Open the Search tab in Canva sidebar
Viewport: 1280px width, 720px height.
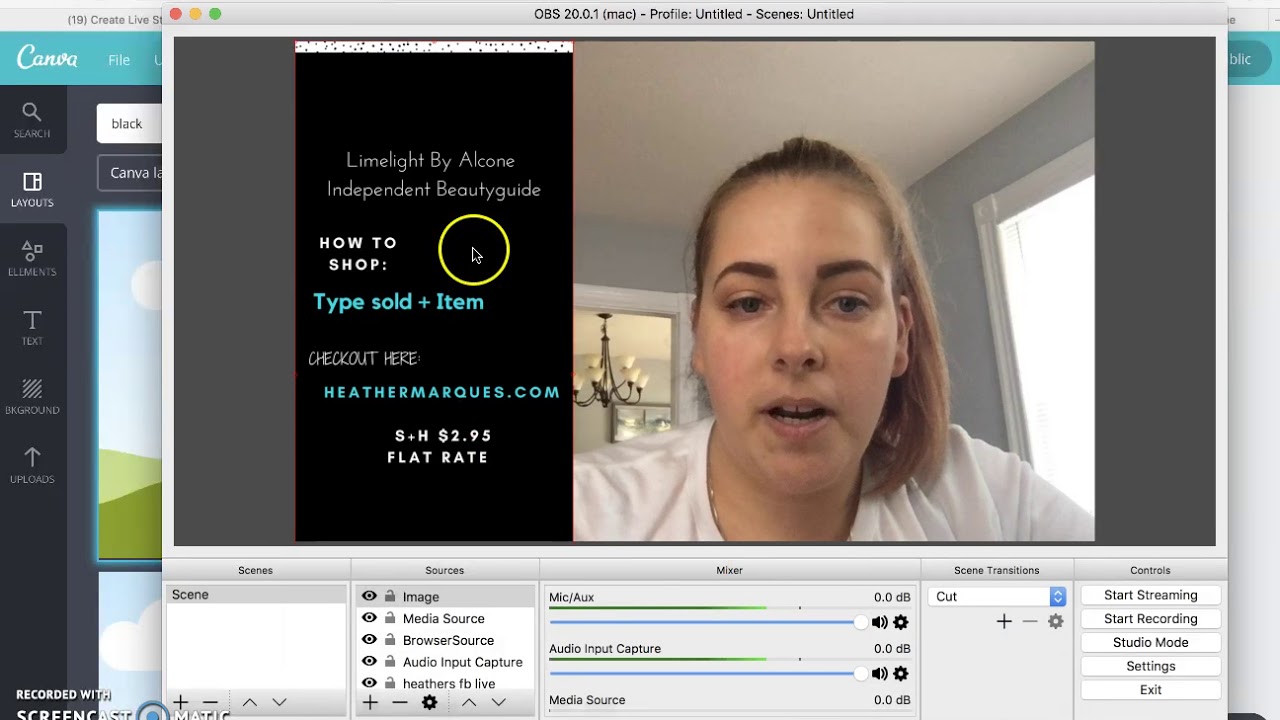[32, 120]
